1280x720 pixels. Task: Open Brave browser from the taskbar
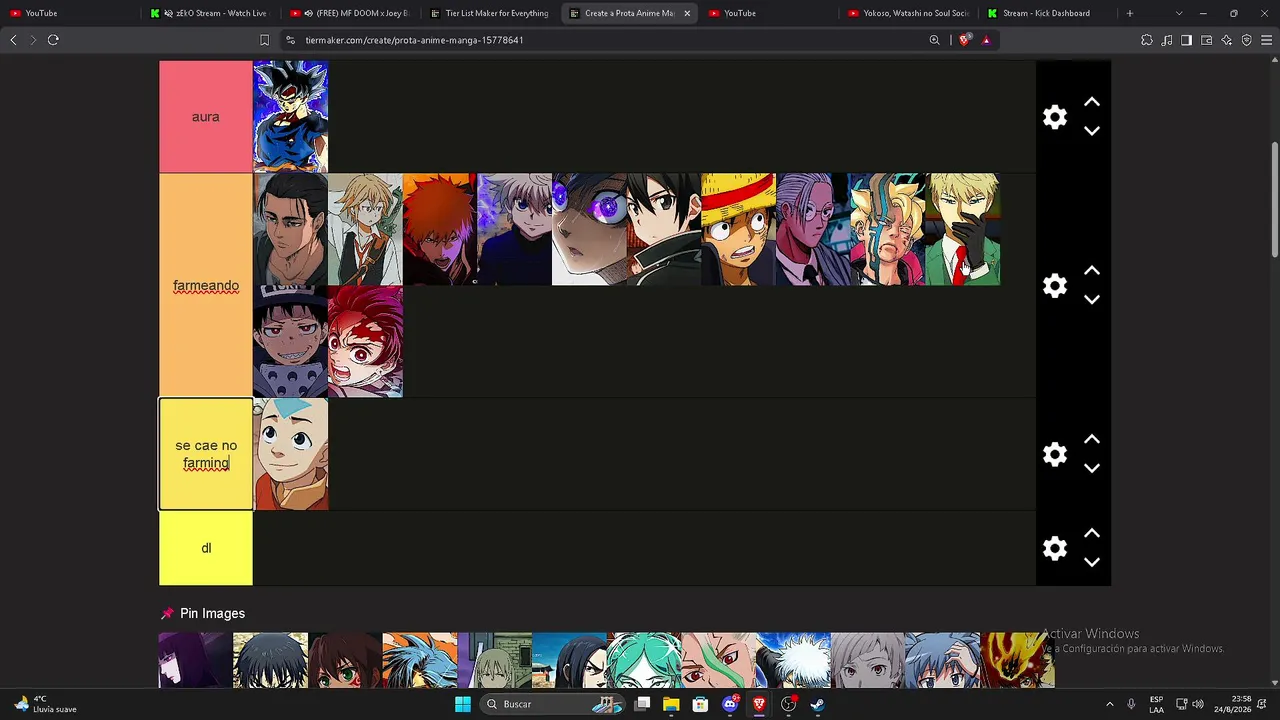[759, 704]
